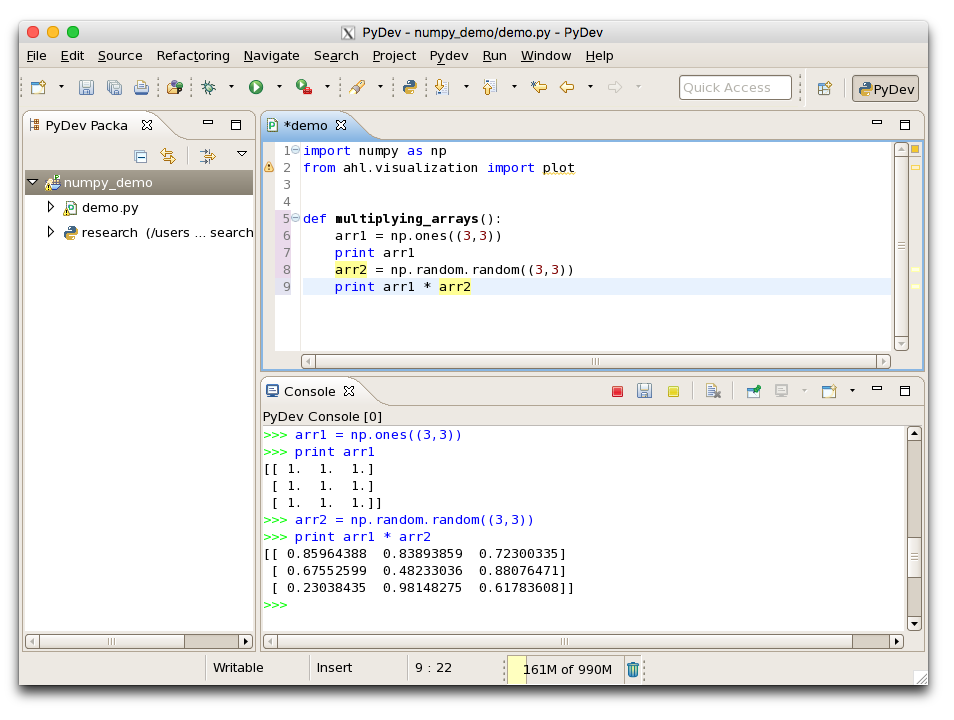Click the Open Console icon

pos(829,391)
